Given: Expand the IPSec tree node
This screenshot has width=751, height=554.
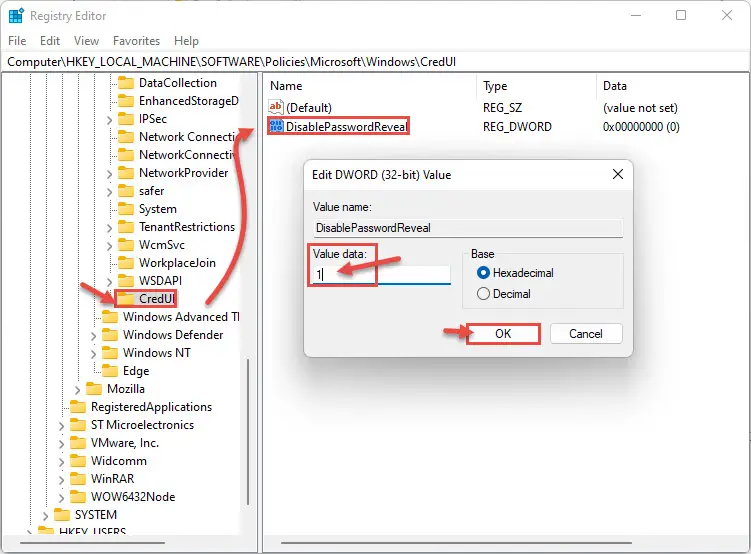Looking at the screenshot, I should pos(109,120).
